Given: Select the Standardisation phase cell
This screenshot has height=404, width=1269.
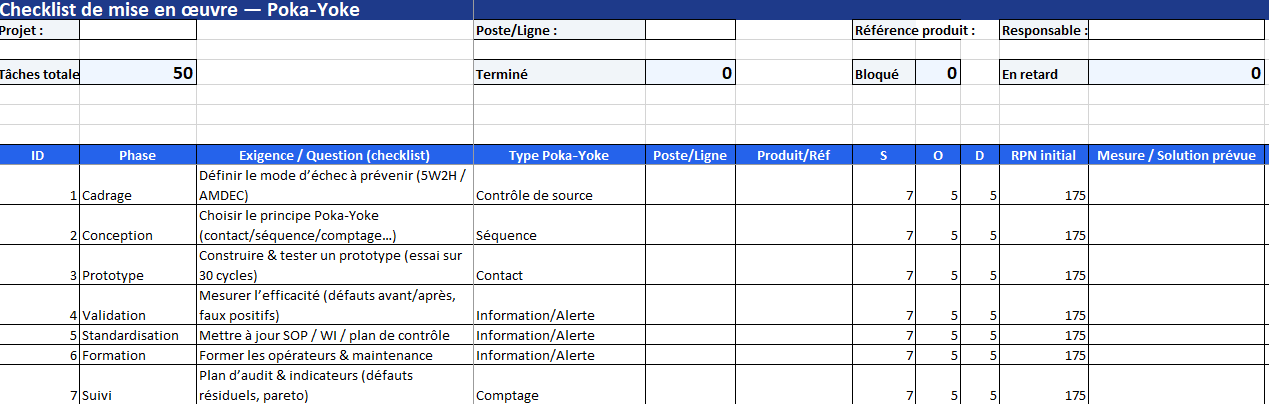Looking at the screenshot, I should (138, 335).
